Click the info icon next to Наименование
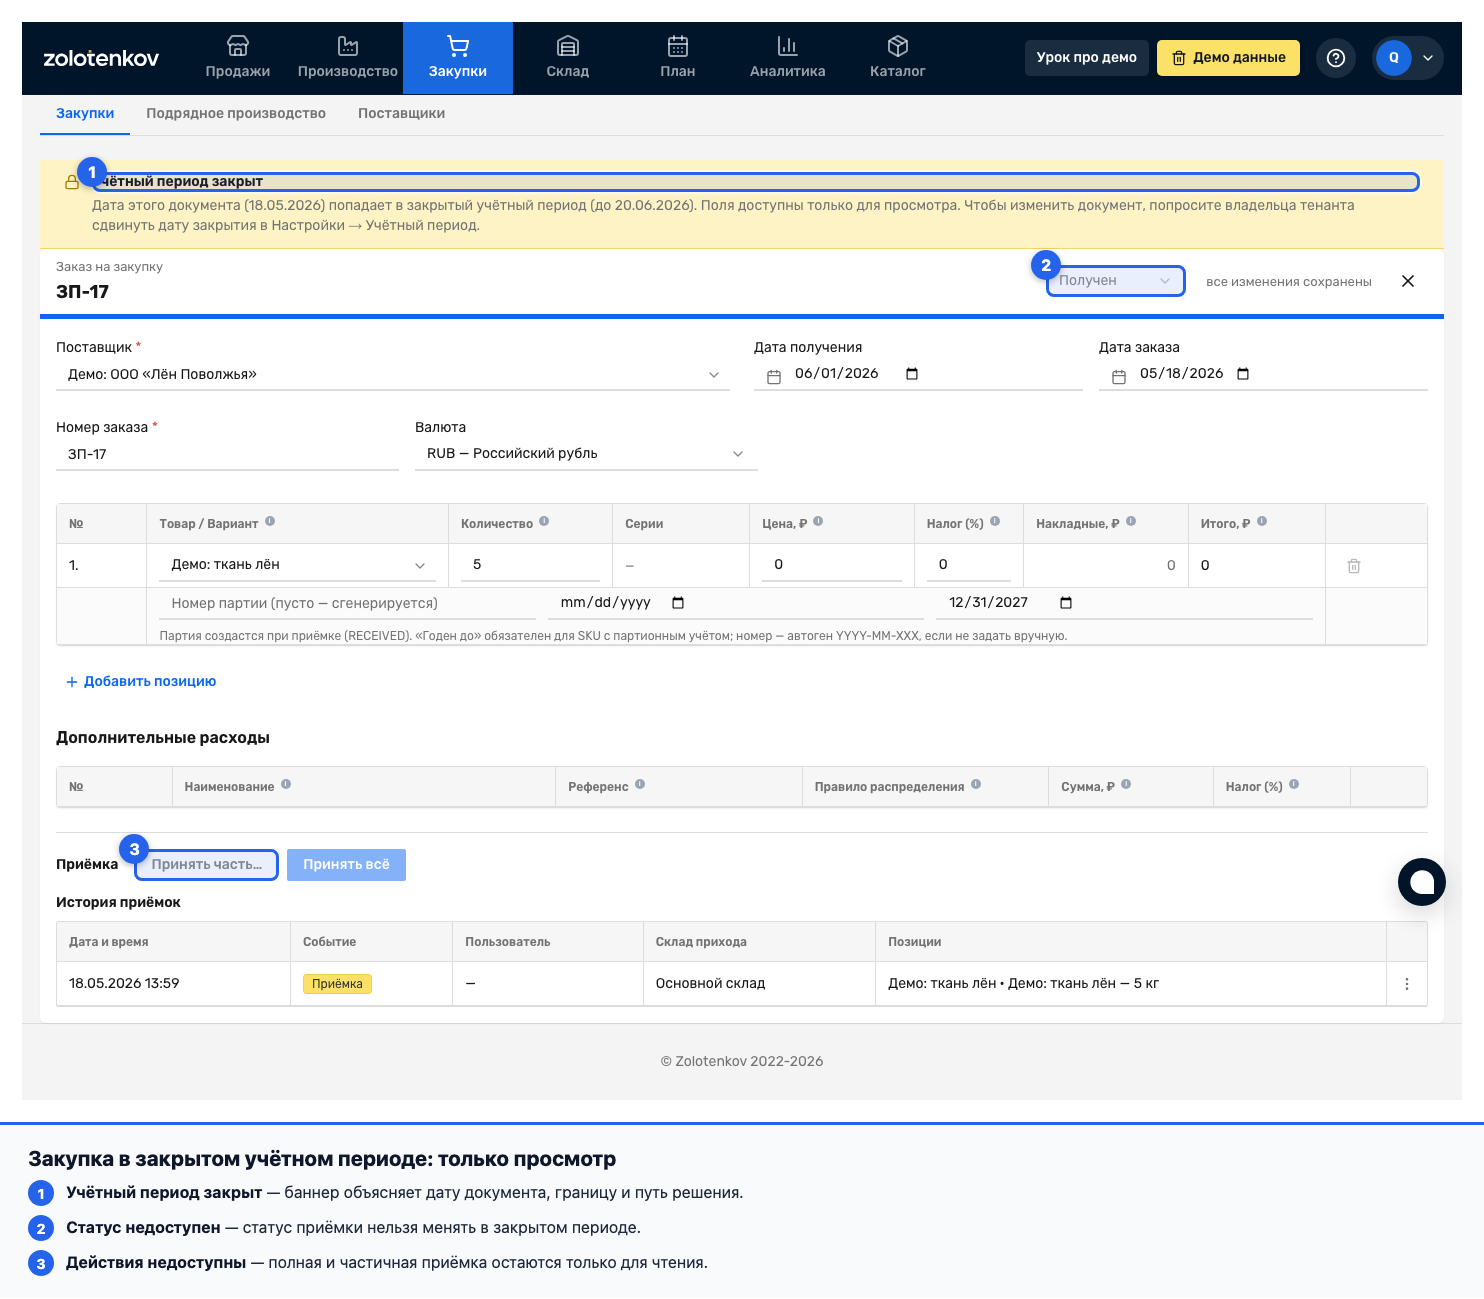Screen dimensions: 1484x1299 tap(286, 785)
